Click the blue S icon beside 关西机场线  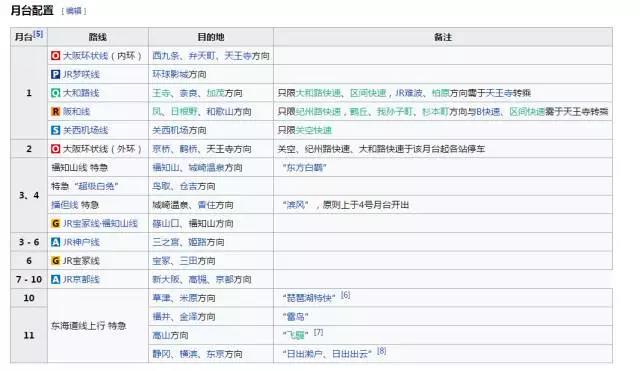[56, 130]
